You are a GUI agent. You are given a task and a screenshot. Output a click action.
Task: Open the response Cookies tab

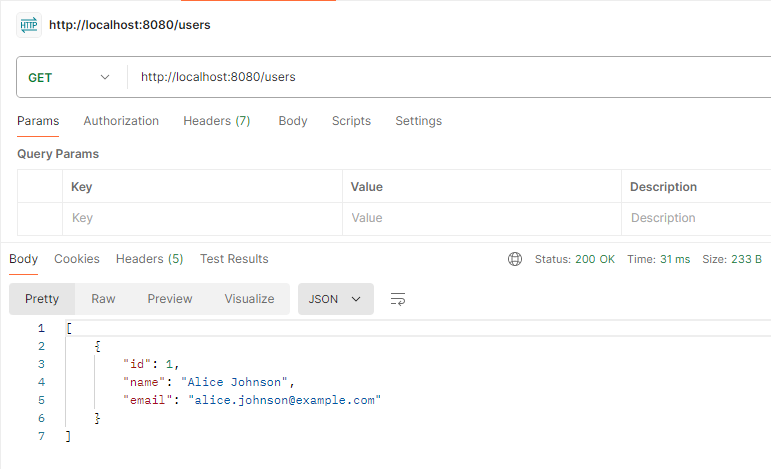77,259
